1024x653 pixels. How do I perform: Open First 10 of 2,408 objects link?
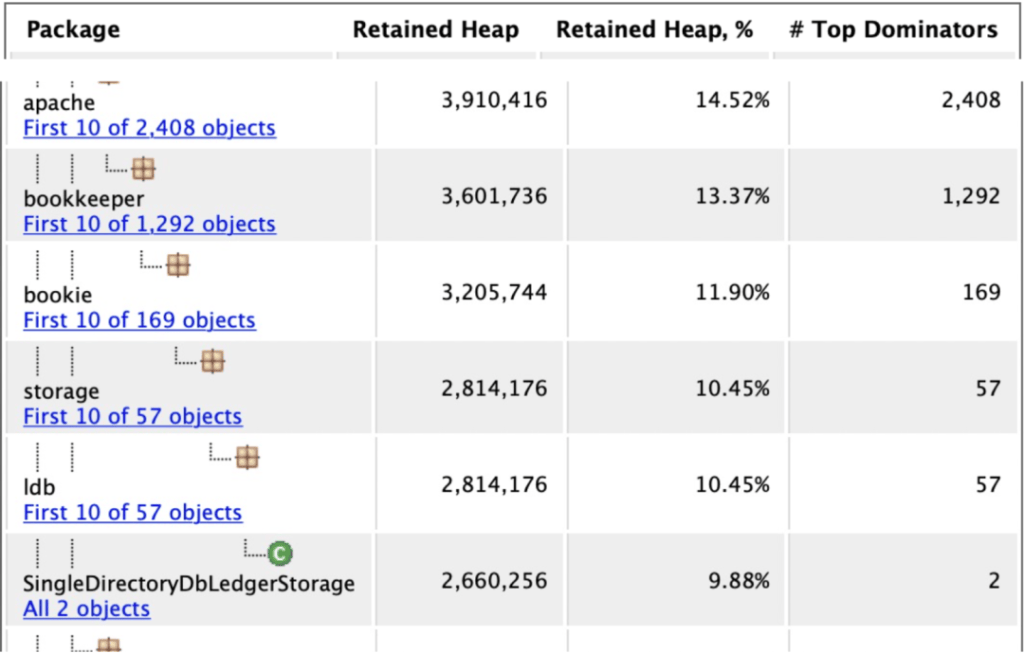(x=150, y=127)
